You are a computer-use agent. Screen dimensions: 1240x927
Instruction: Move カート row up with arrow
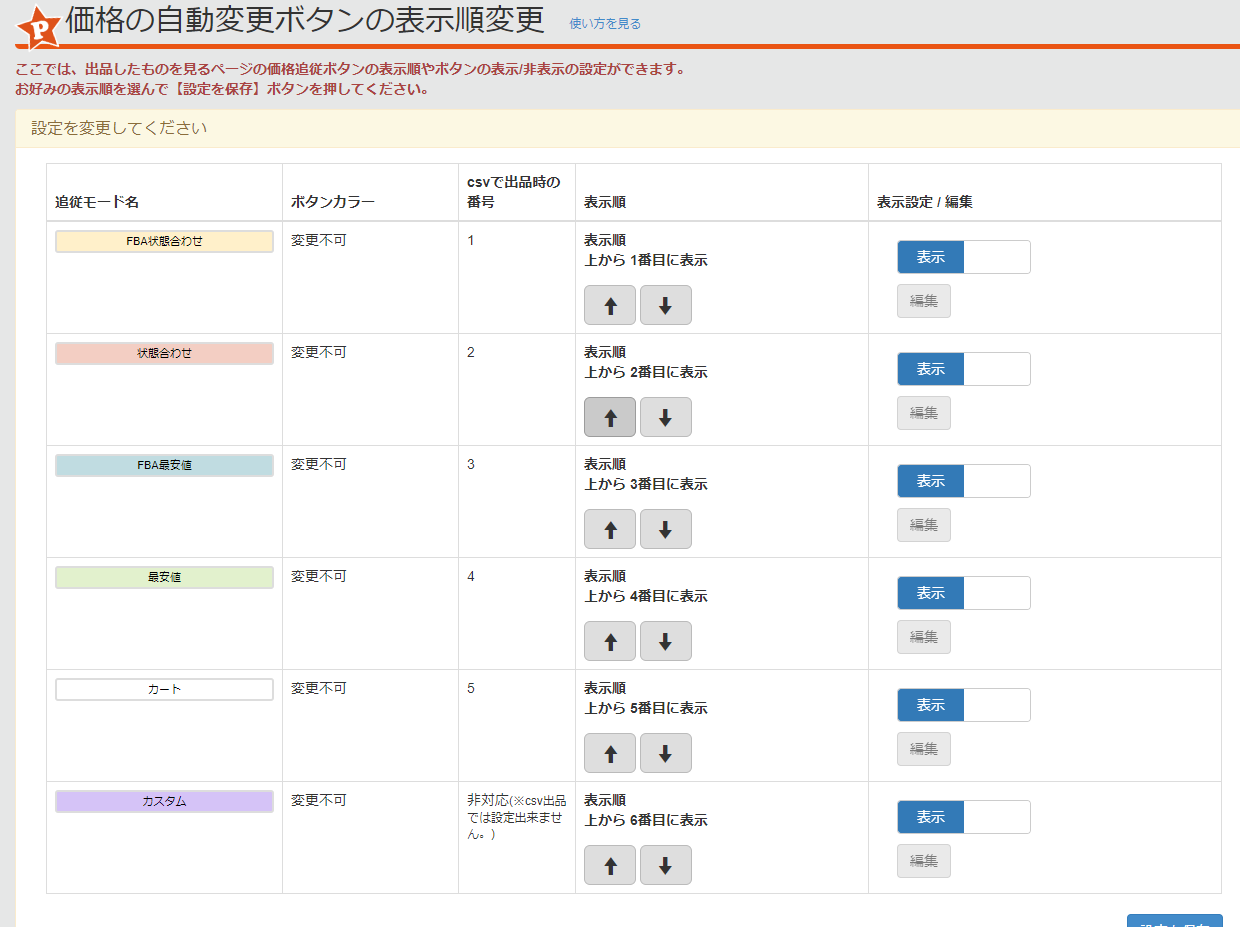(610, 754)
